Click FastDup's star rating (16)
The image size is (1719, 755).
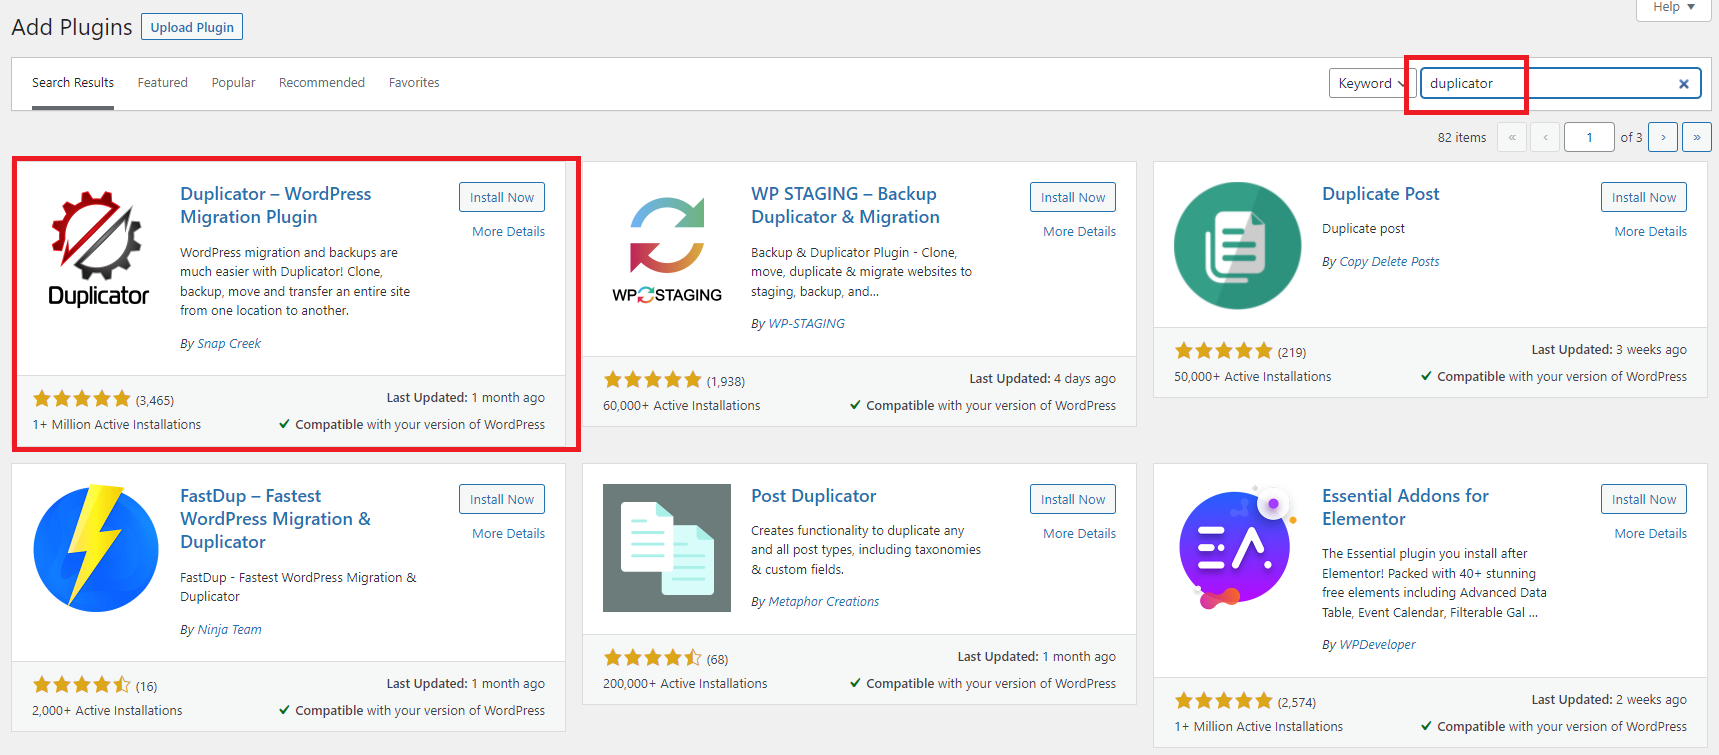click(x=82, y=685)
